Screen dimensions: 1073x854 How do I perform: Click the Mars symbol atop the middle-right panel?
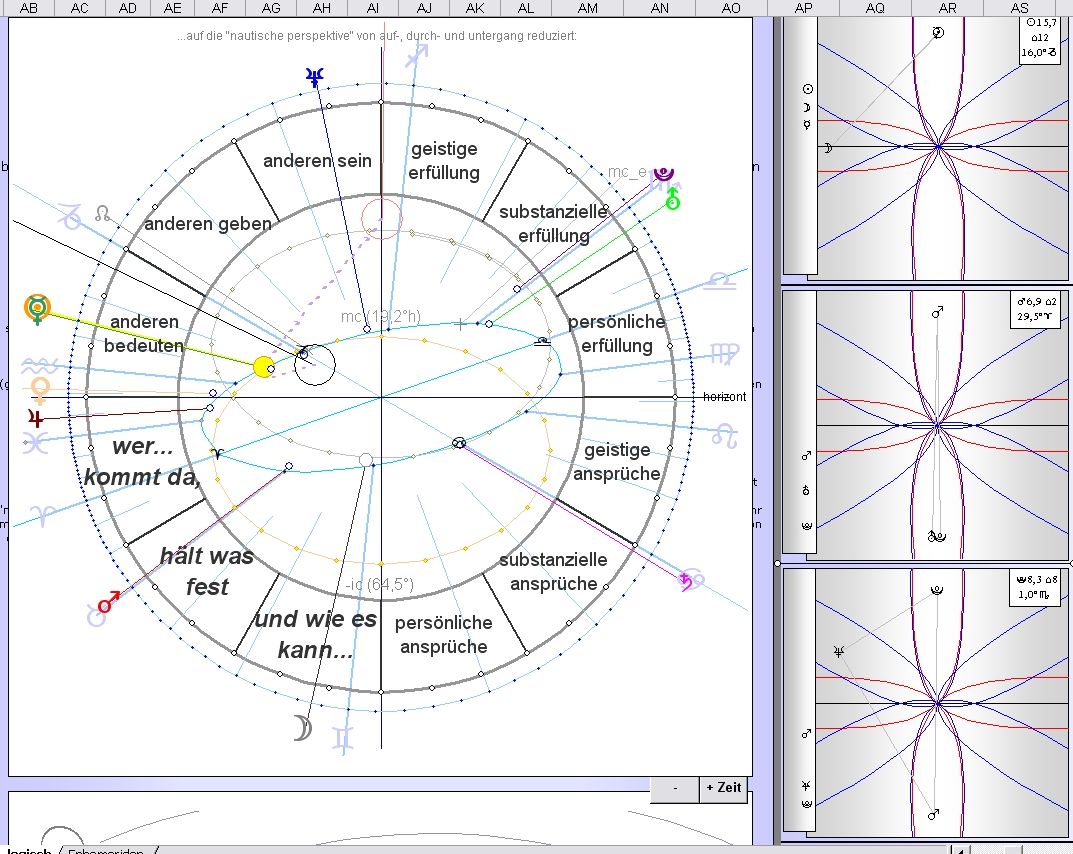point(938,312)
